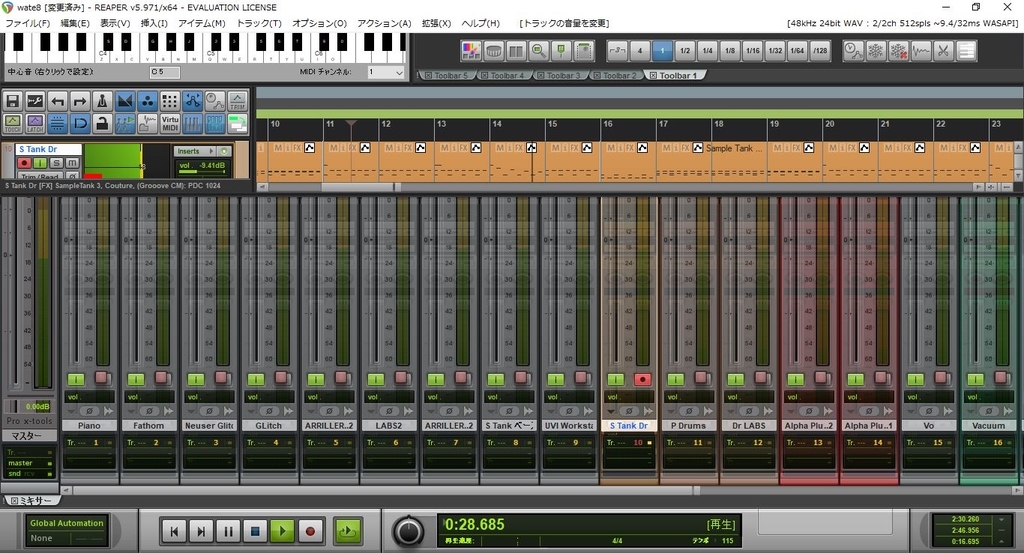Set grid to 1/4 division

point(708,50)
